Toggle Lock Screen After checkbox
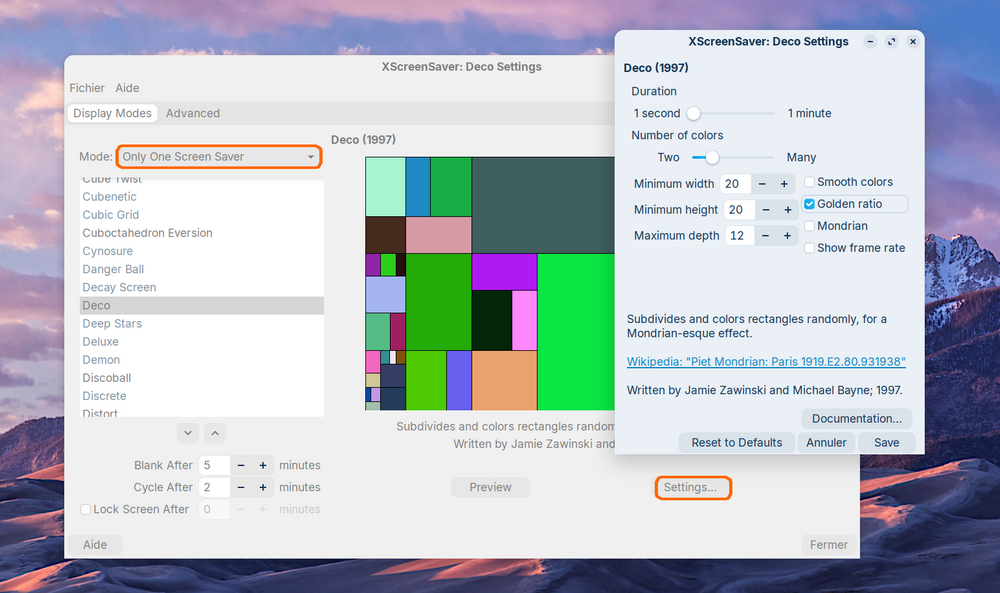 tap(86, 509)
